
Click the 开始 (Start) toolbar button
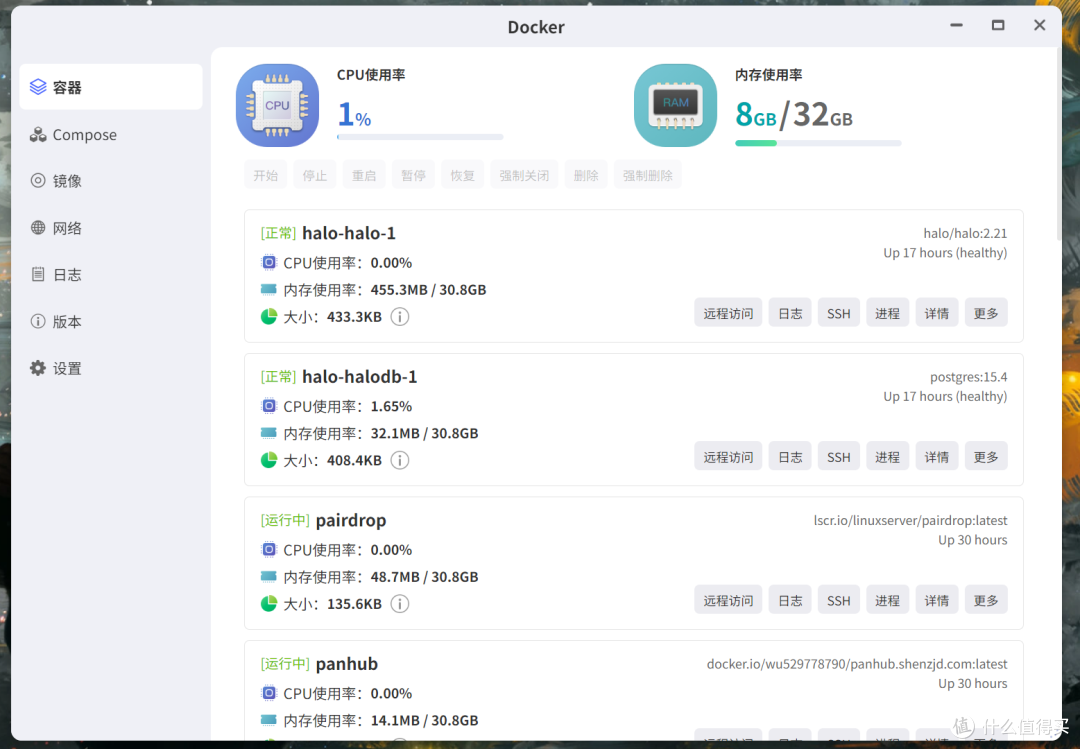[x=265, y=175]
